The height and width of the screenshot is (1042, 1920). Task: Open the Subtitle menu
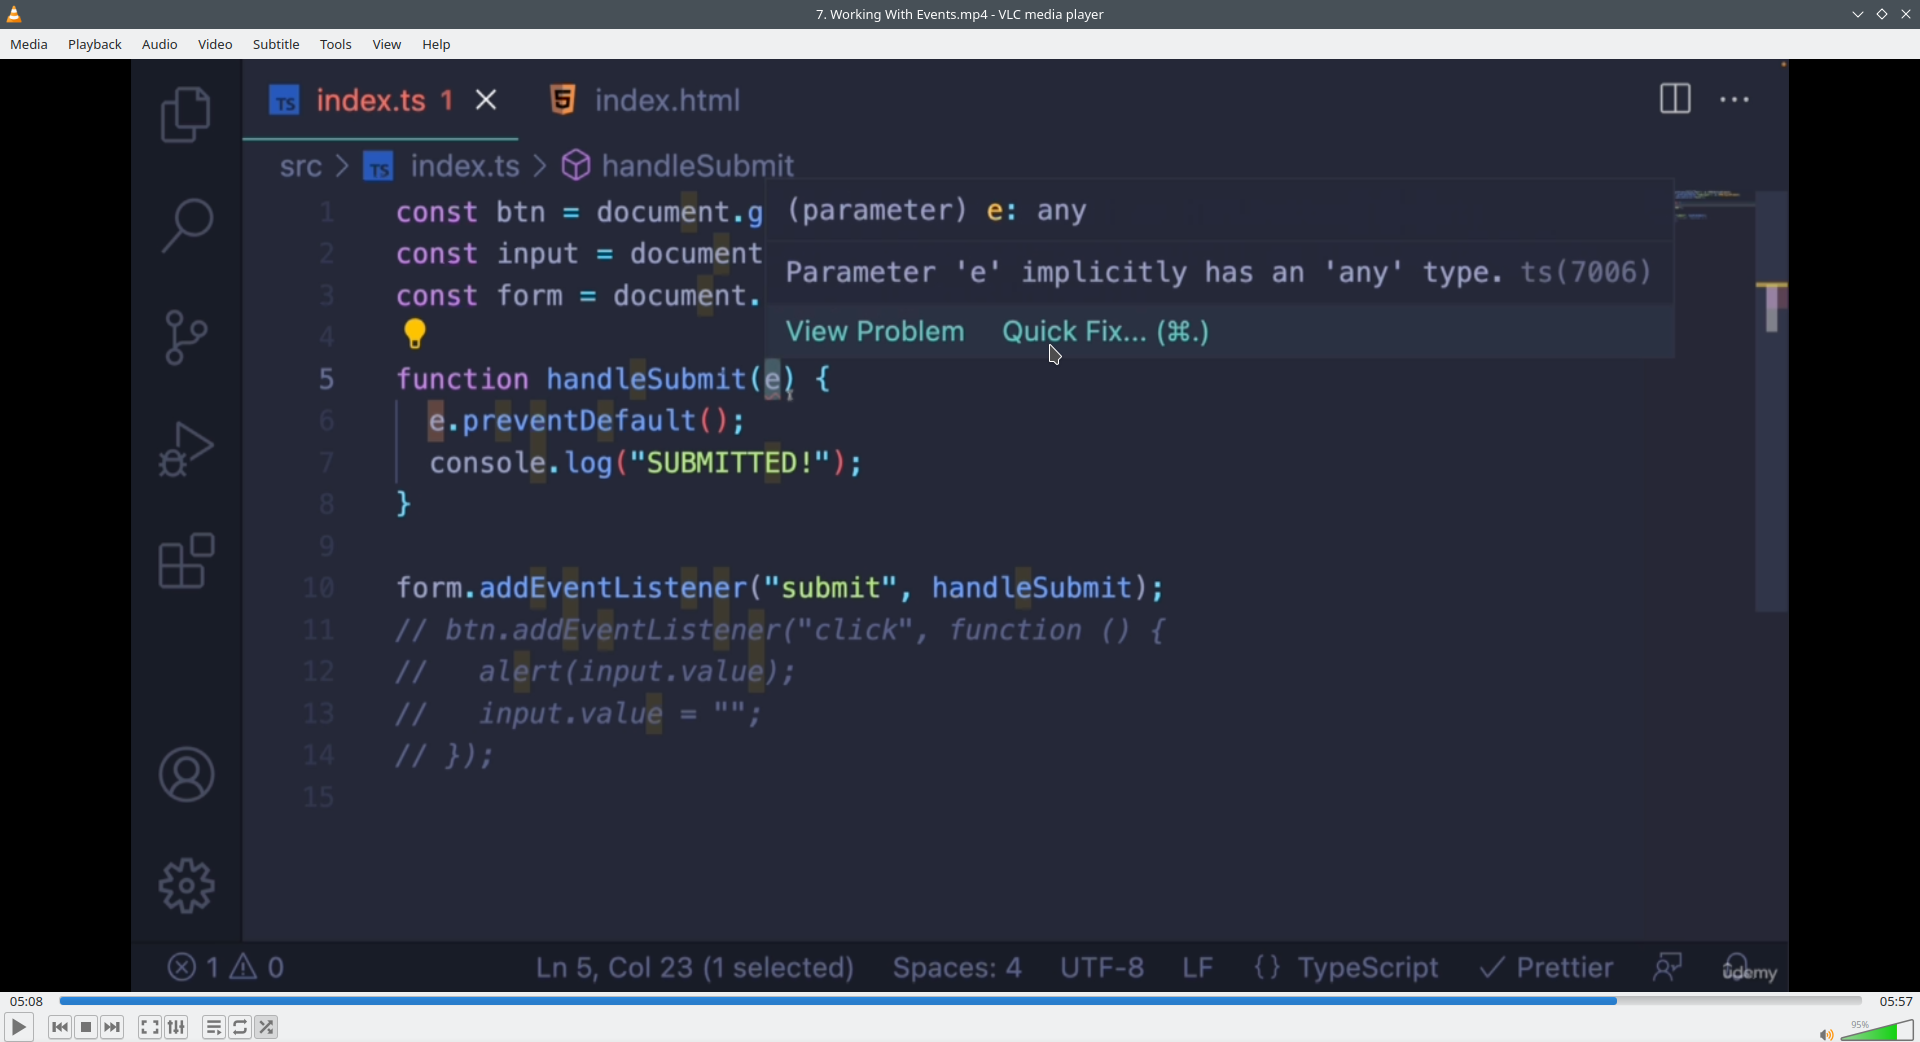(x=276, y=45)
